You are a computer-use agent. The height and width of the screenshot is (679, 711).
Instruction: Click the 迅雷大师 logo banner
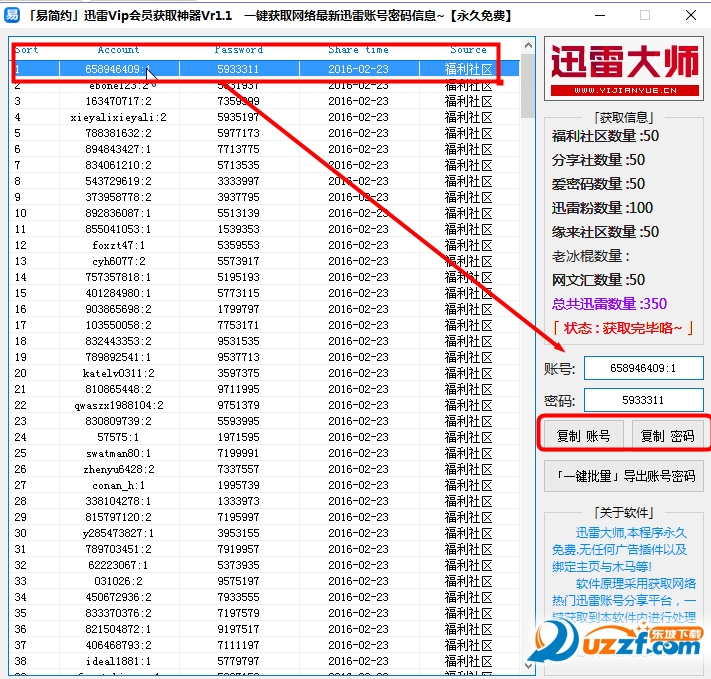tap(624, 69)
